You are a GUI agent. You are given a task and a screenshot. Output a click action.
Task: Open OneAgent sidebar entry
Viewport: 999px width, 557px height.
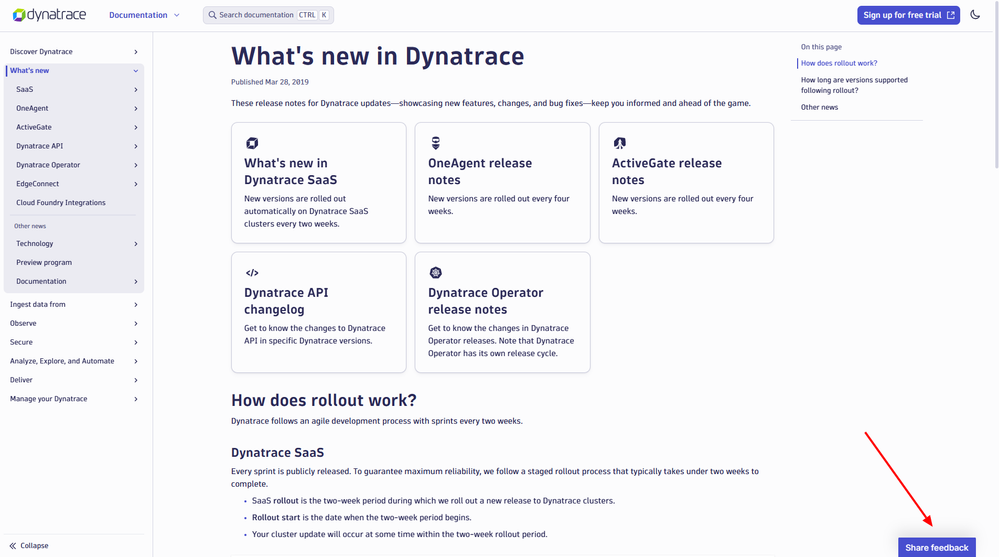tap(32, 108)
